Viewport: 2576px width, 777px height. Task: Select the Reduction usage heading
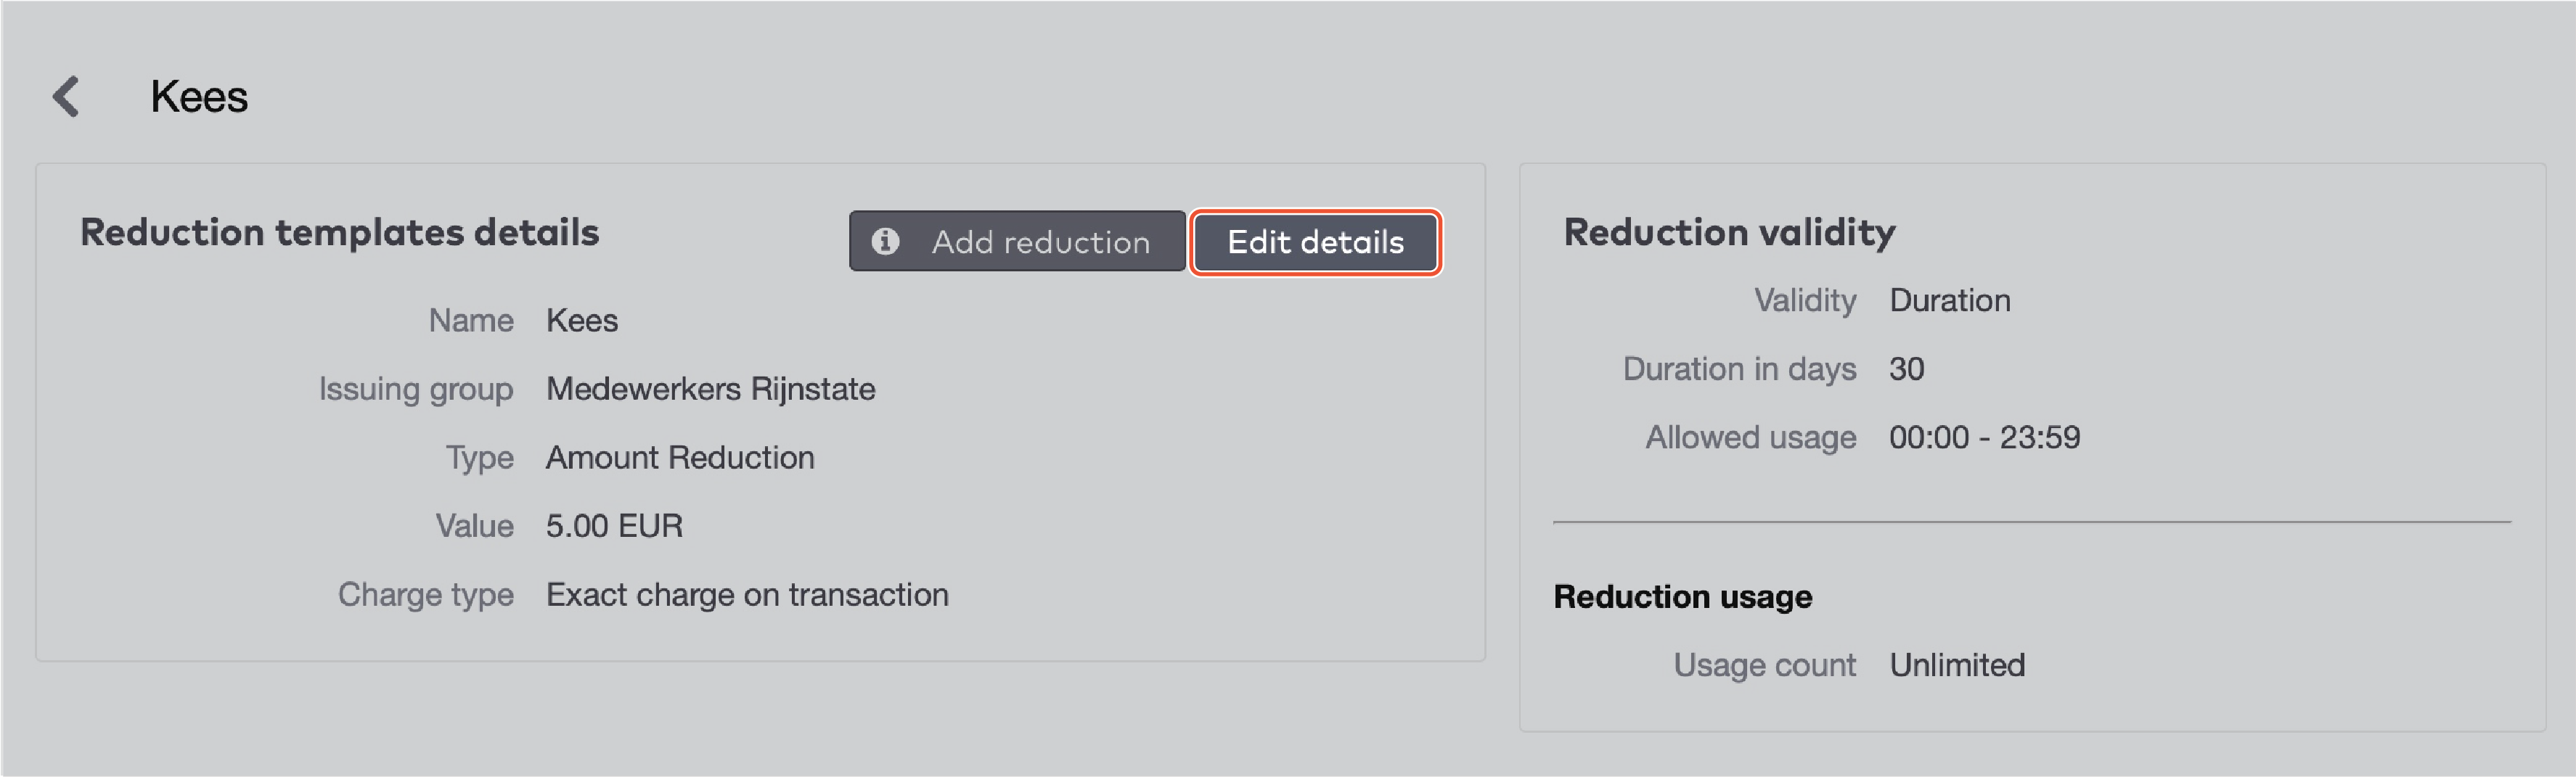point(1684,596)
